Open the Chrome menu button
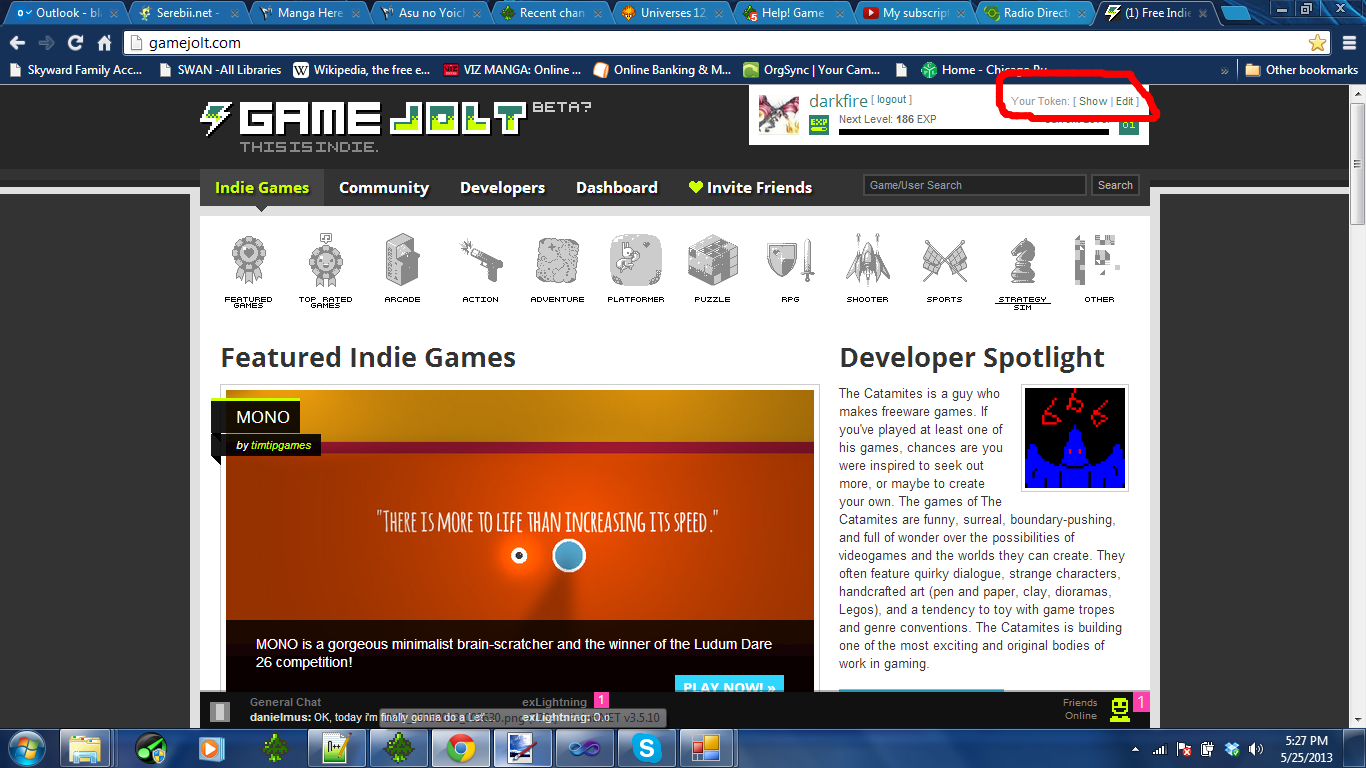The width and height of the screenshot is (1366, 768). tap(1349, 43)
